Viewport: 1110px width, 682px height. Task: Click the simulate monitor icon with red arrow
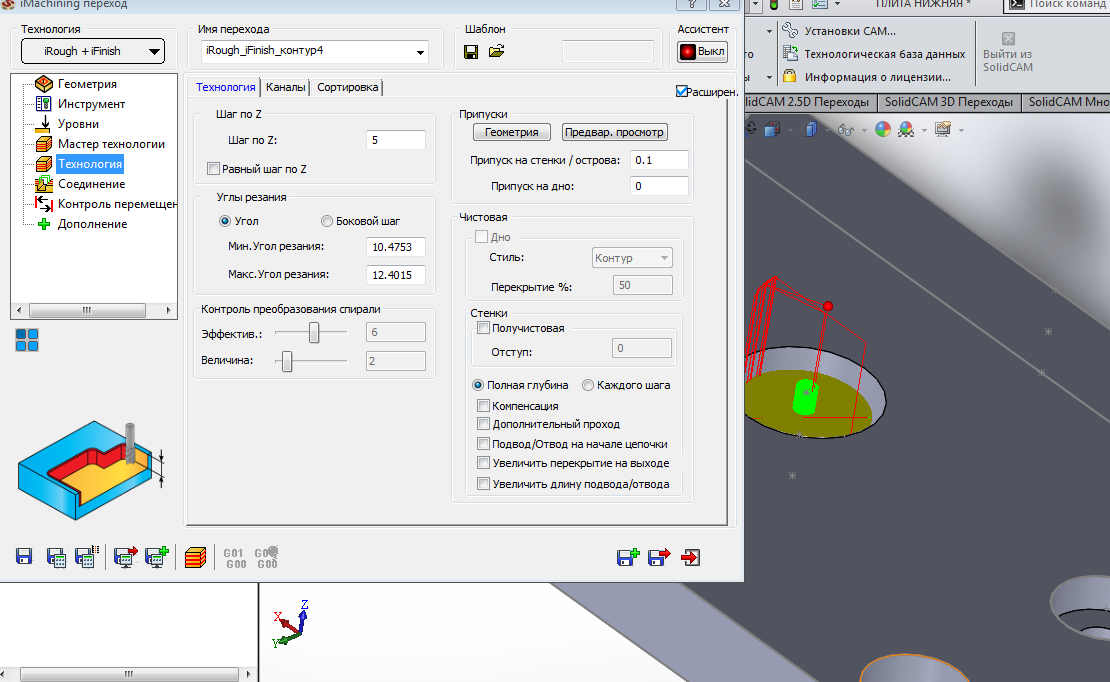tap(125, 557)
